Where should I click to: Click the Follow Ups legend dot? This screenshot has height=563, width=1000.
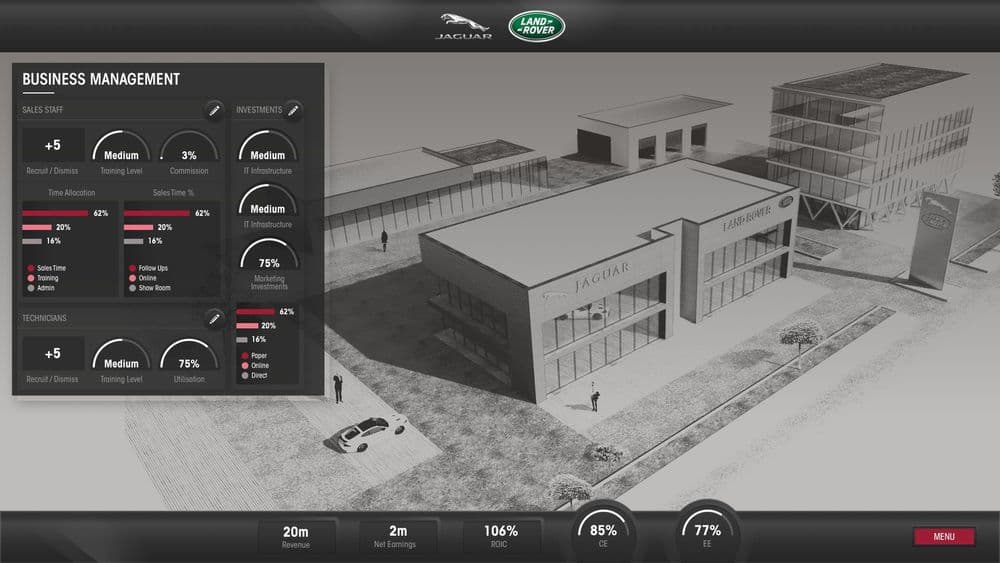(132, 268)
